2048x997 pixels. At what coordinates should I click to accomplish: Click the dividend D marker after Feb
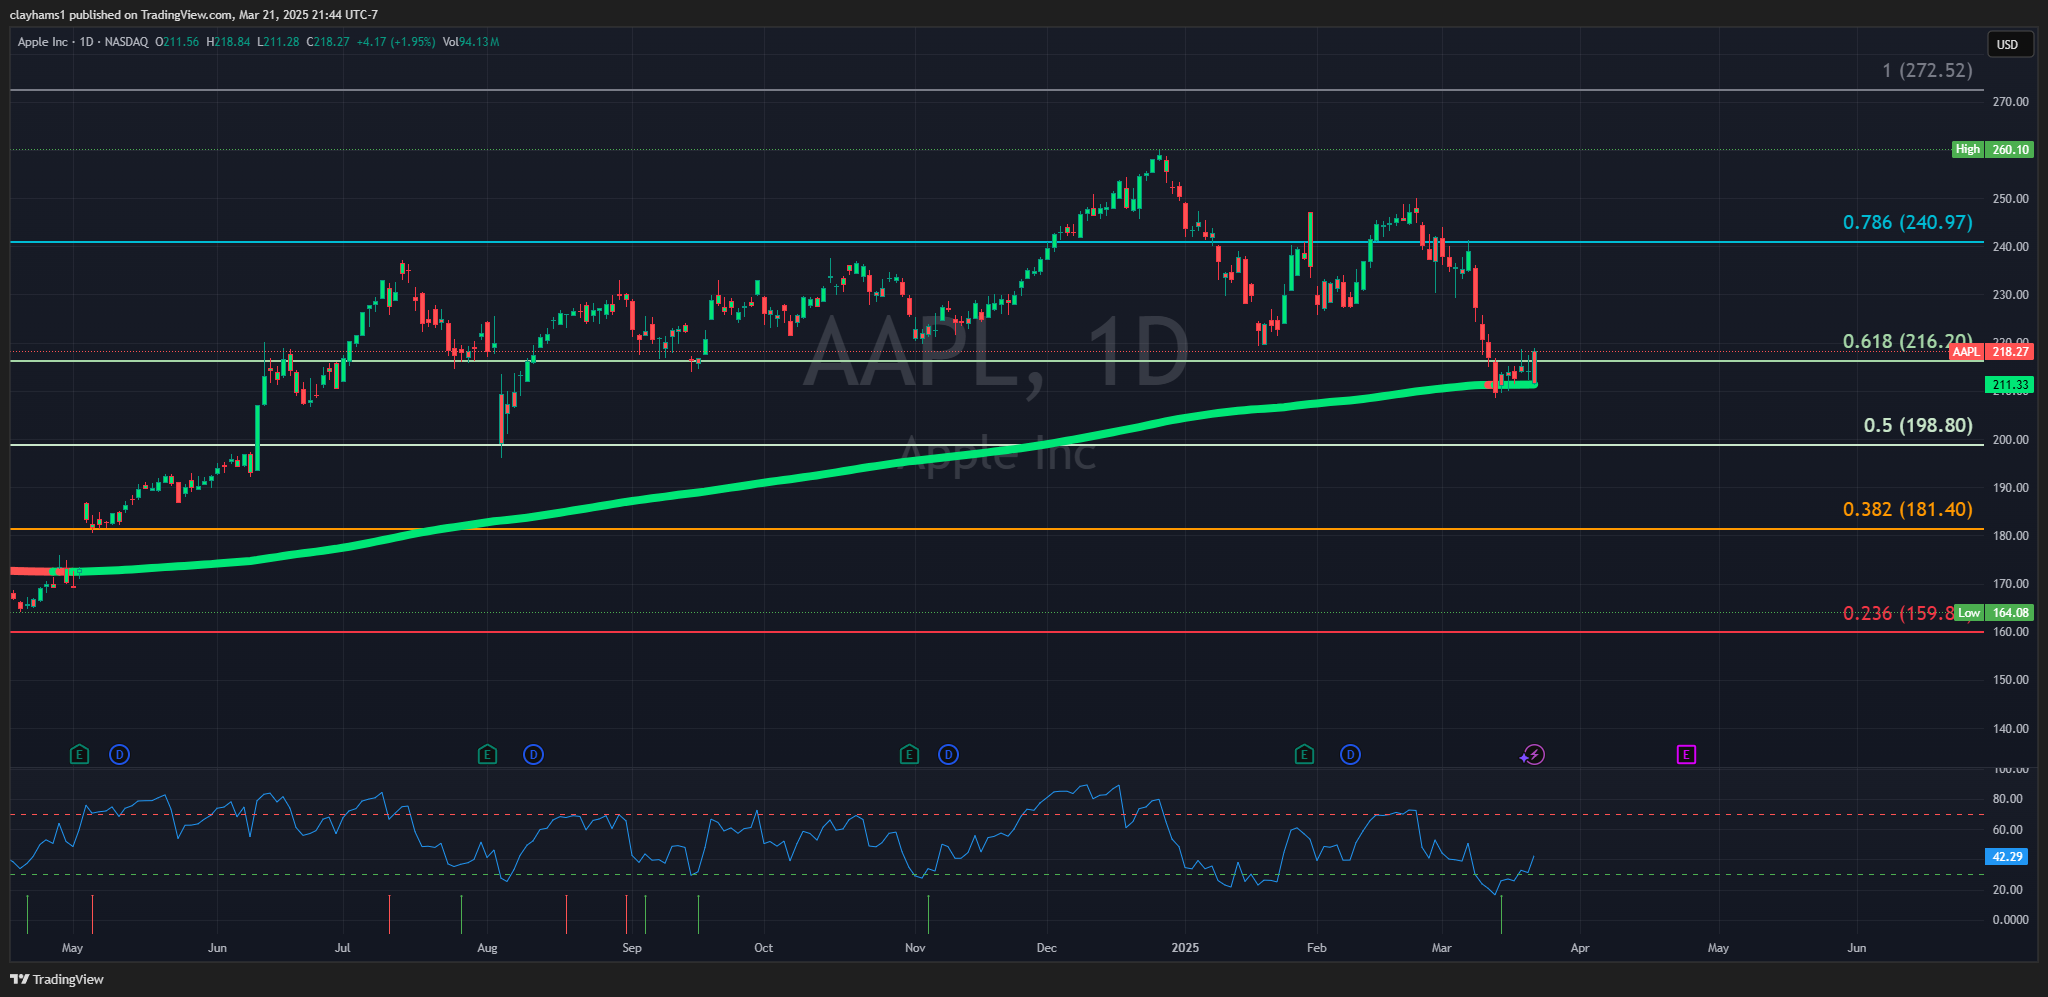pos(1350,754)
